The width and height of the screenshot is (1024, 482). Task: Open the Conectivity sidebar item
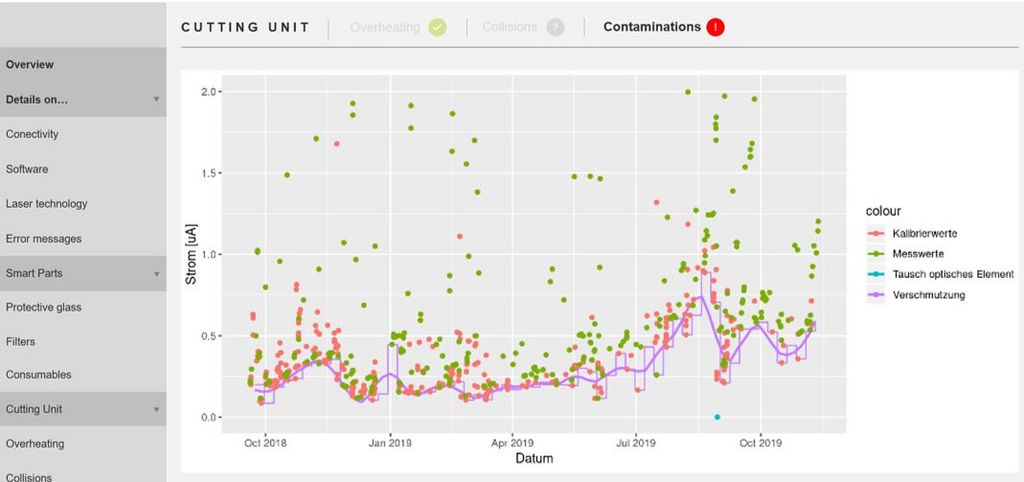click(x=32, y=134)
